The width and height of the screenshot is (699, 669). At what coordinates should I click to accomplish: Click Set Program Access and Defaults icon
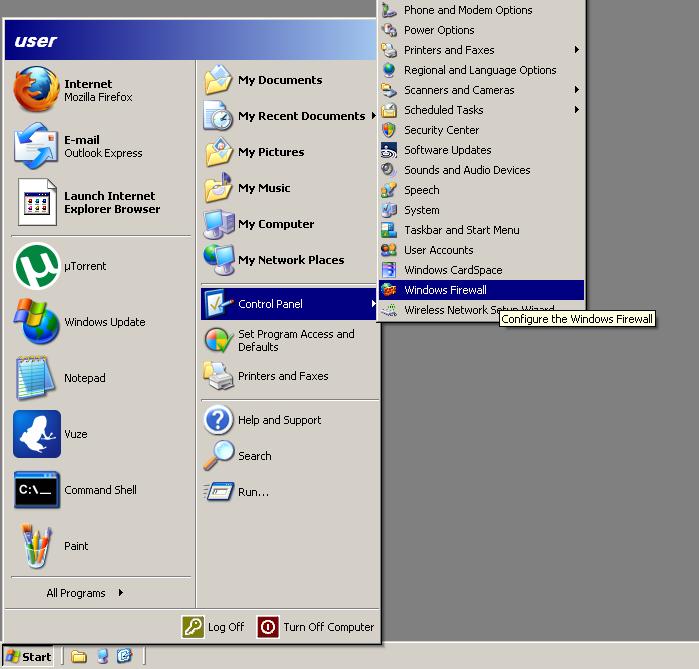tap(218, 340)
